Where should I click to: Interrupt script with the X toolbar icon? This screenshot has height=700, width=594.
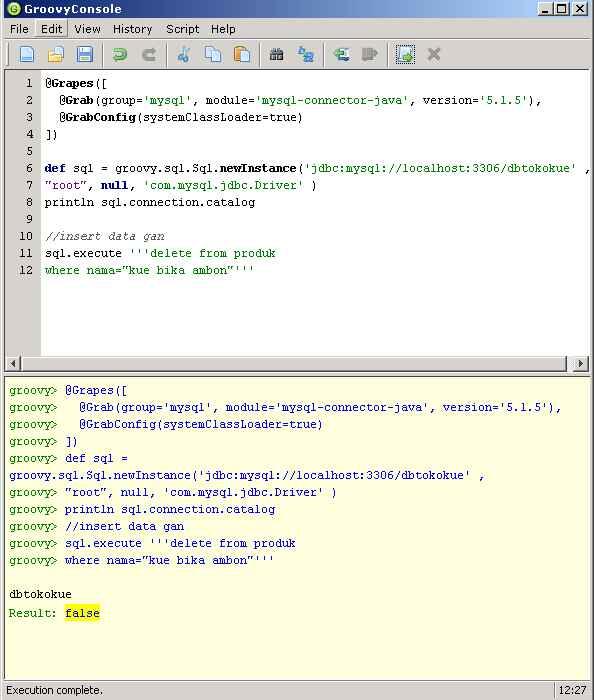coord(434,54)
